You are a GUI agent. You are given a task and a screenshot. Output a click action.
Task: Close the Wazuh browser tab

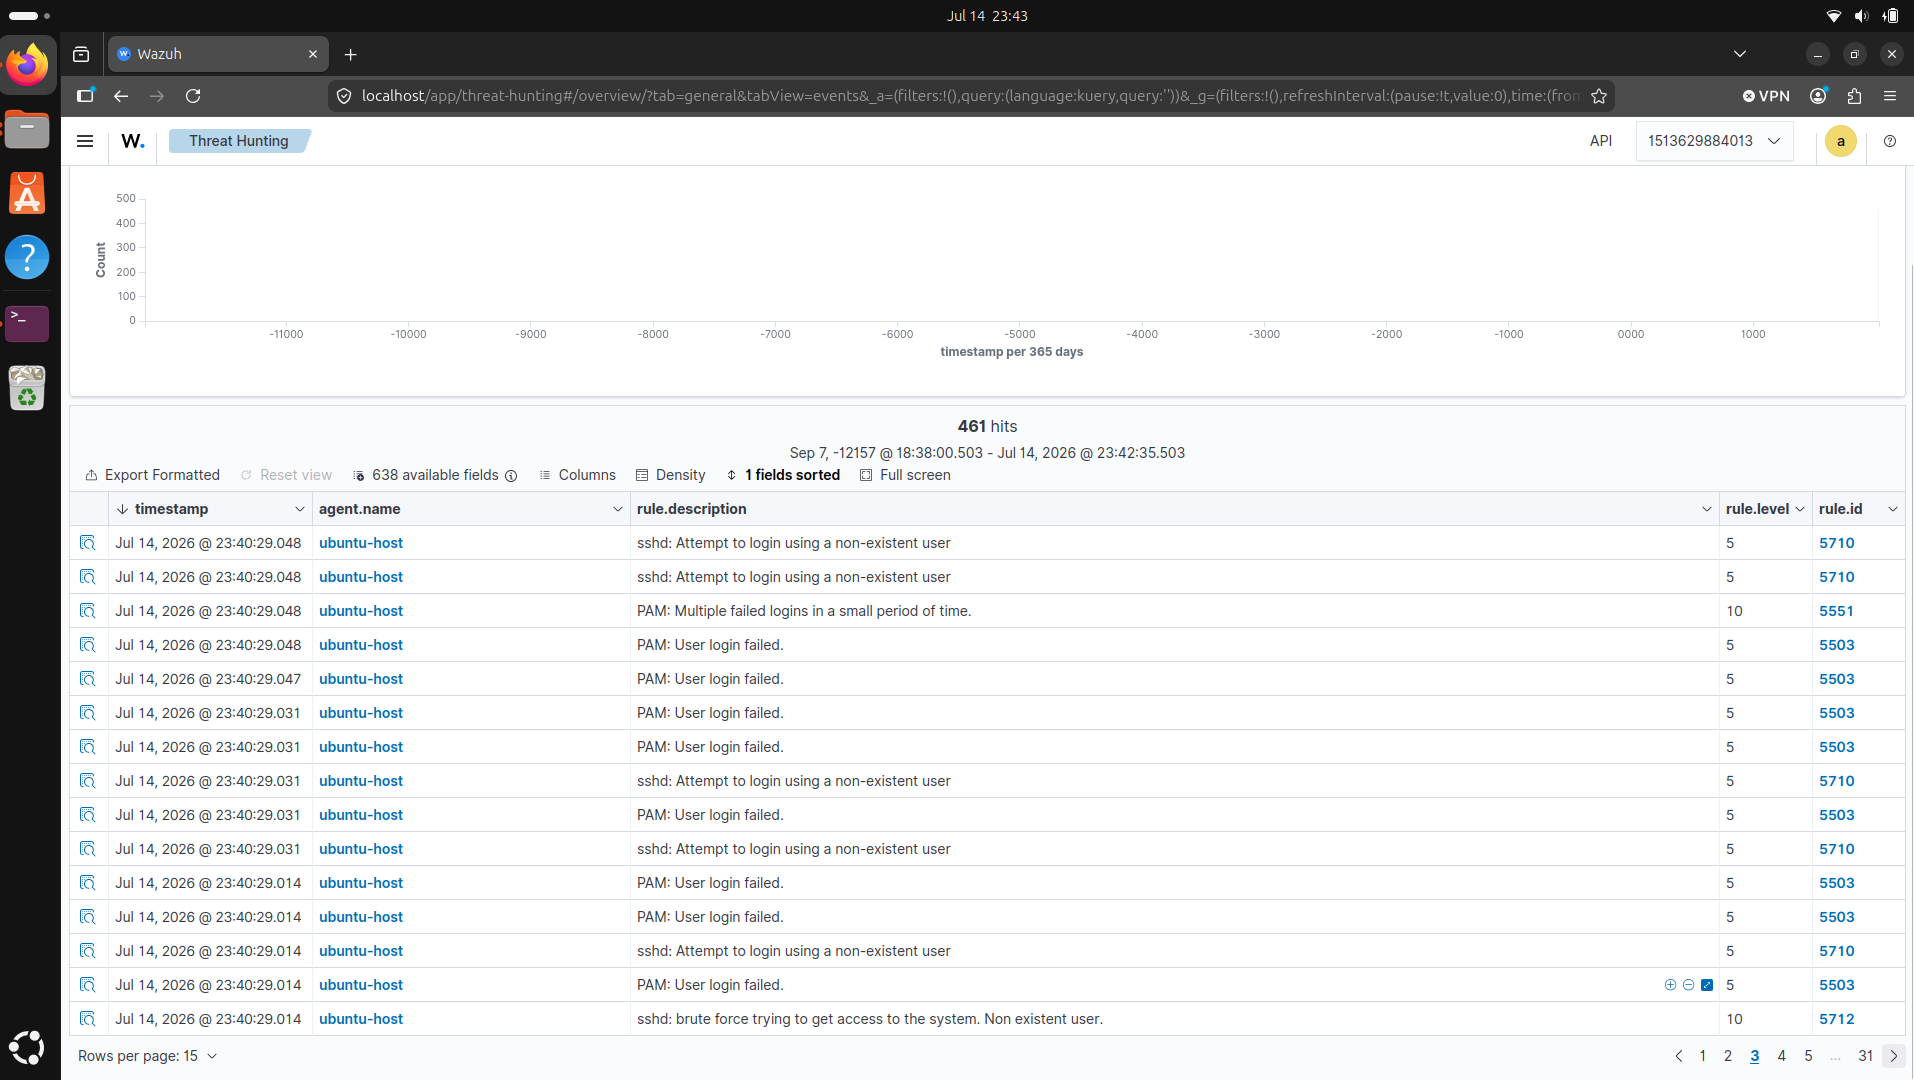coord(313,54)
